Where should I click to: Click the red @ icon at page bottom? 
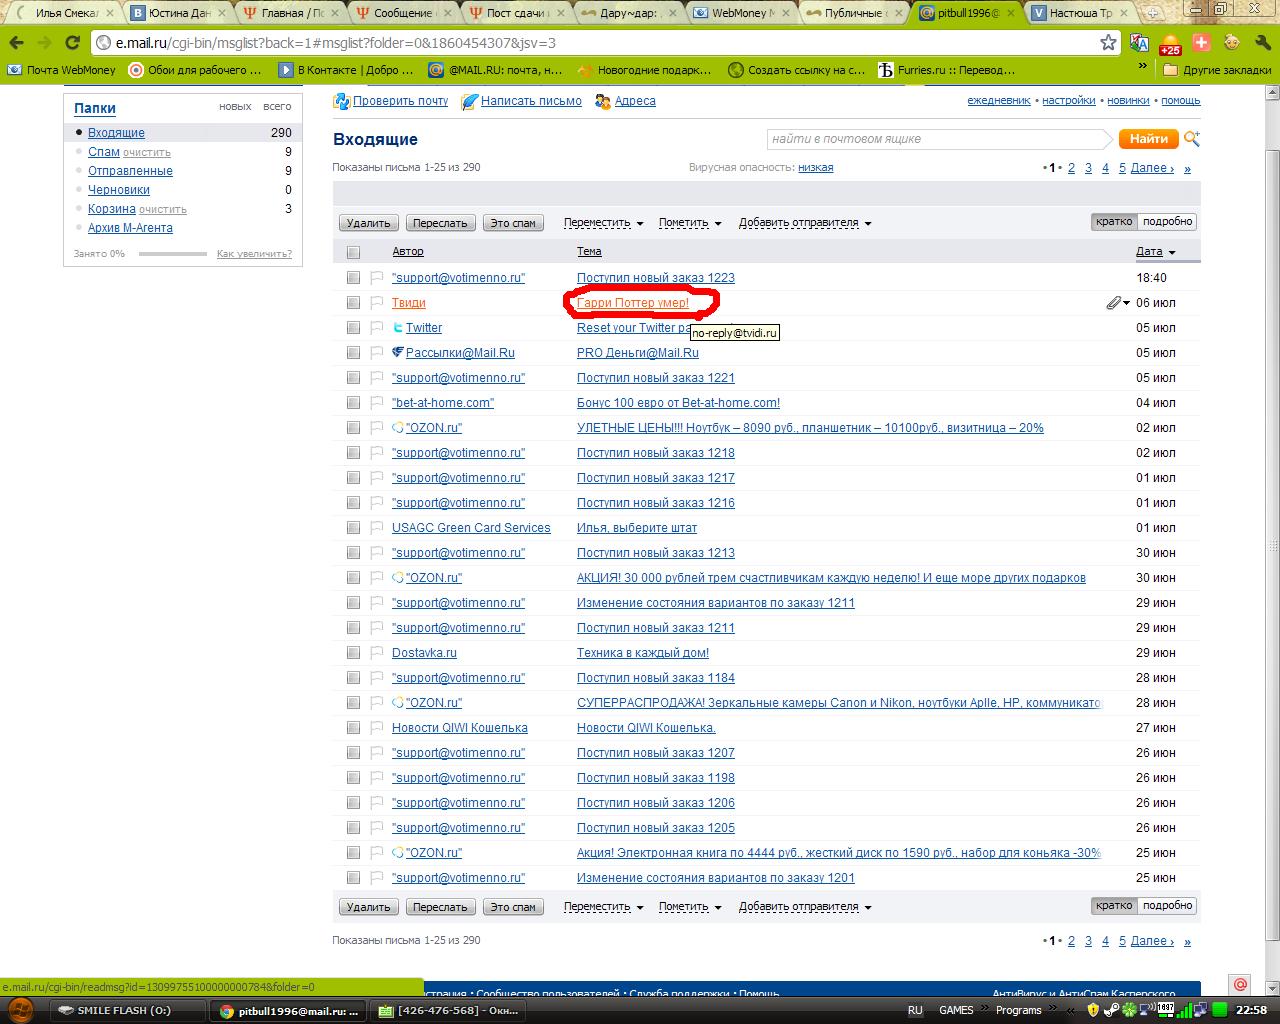point(1240,985)
